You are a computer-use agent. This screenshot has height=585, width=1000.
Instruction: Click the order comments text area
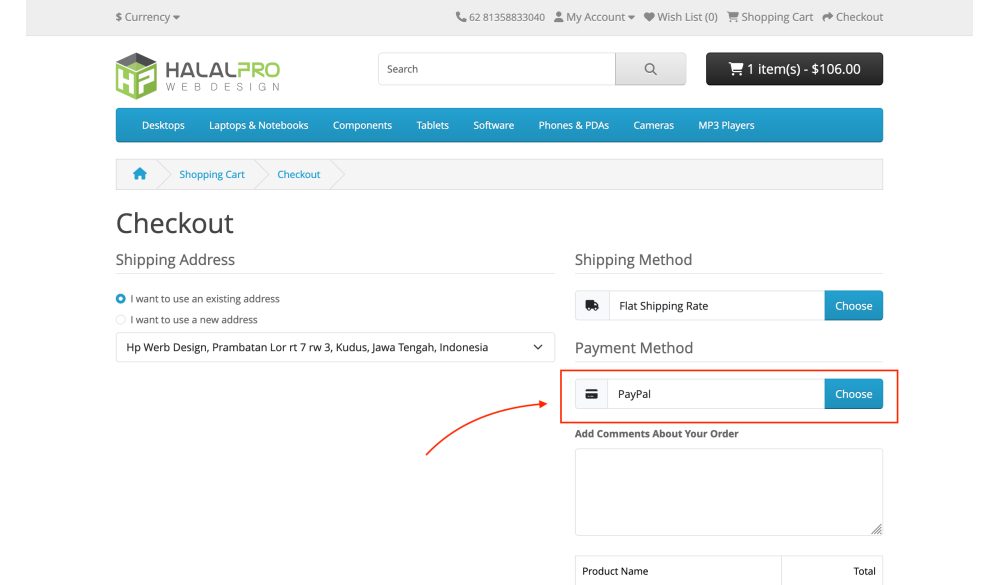pyautogui.click(x=728, y=491)
